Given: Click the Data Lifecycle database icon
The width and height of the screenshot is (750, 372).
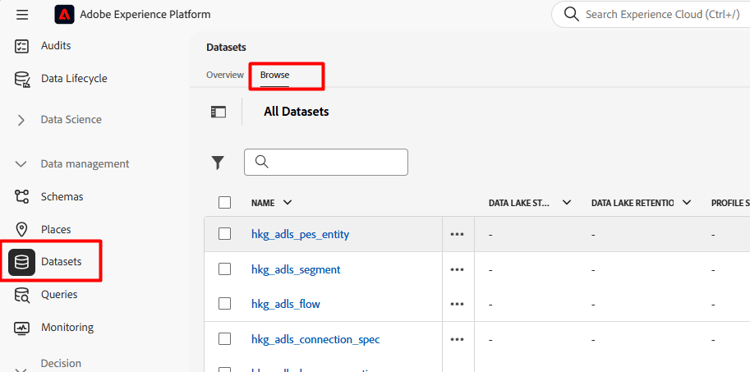Looking at the screenshot, I should 22,79.
